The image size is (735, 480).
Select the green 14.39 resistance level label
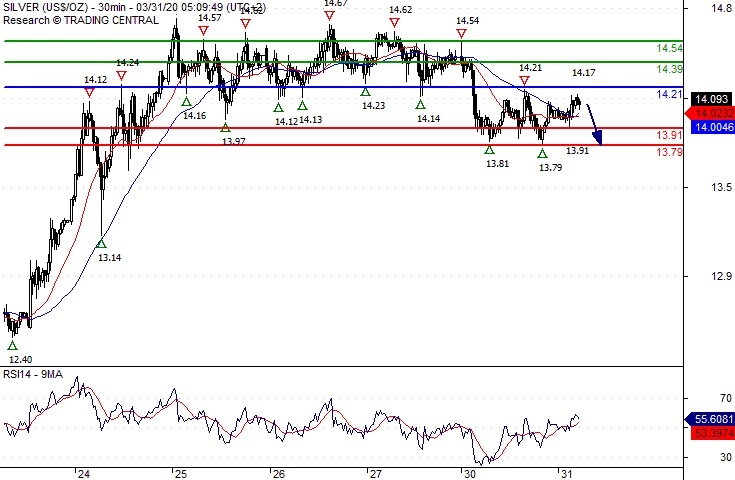670,69
